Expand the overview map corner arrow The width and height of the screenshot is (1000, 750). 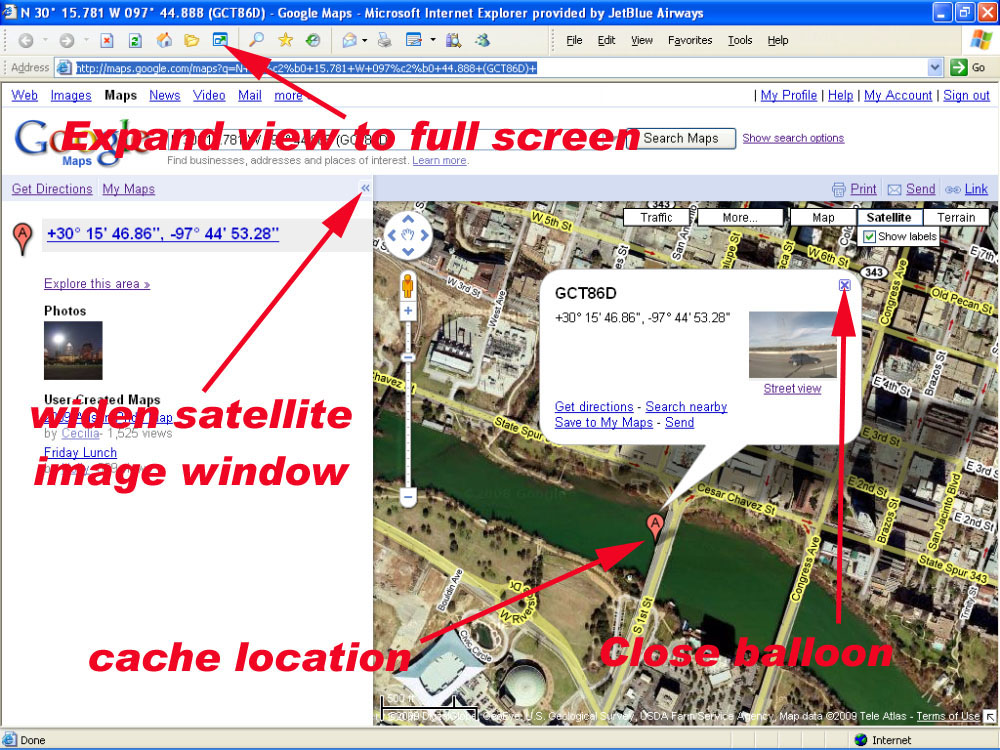point(988,717)
